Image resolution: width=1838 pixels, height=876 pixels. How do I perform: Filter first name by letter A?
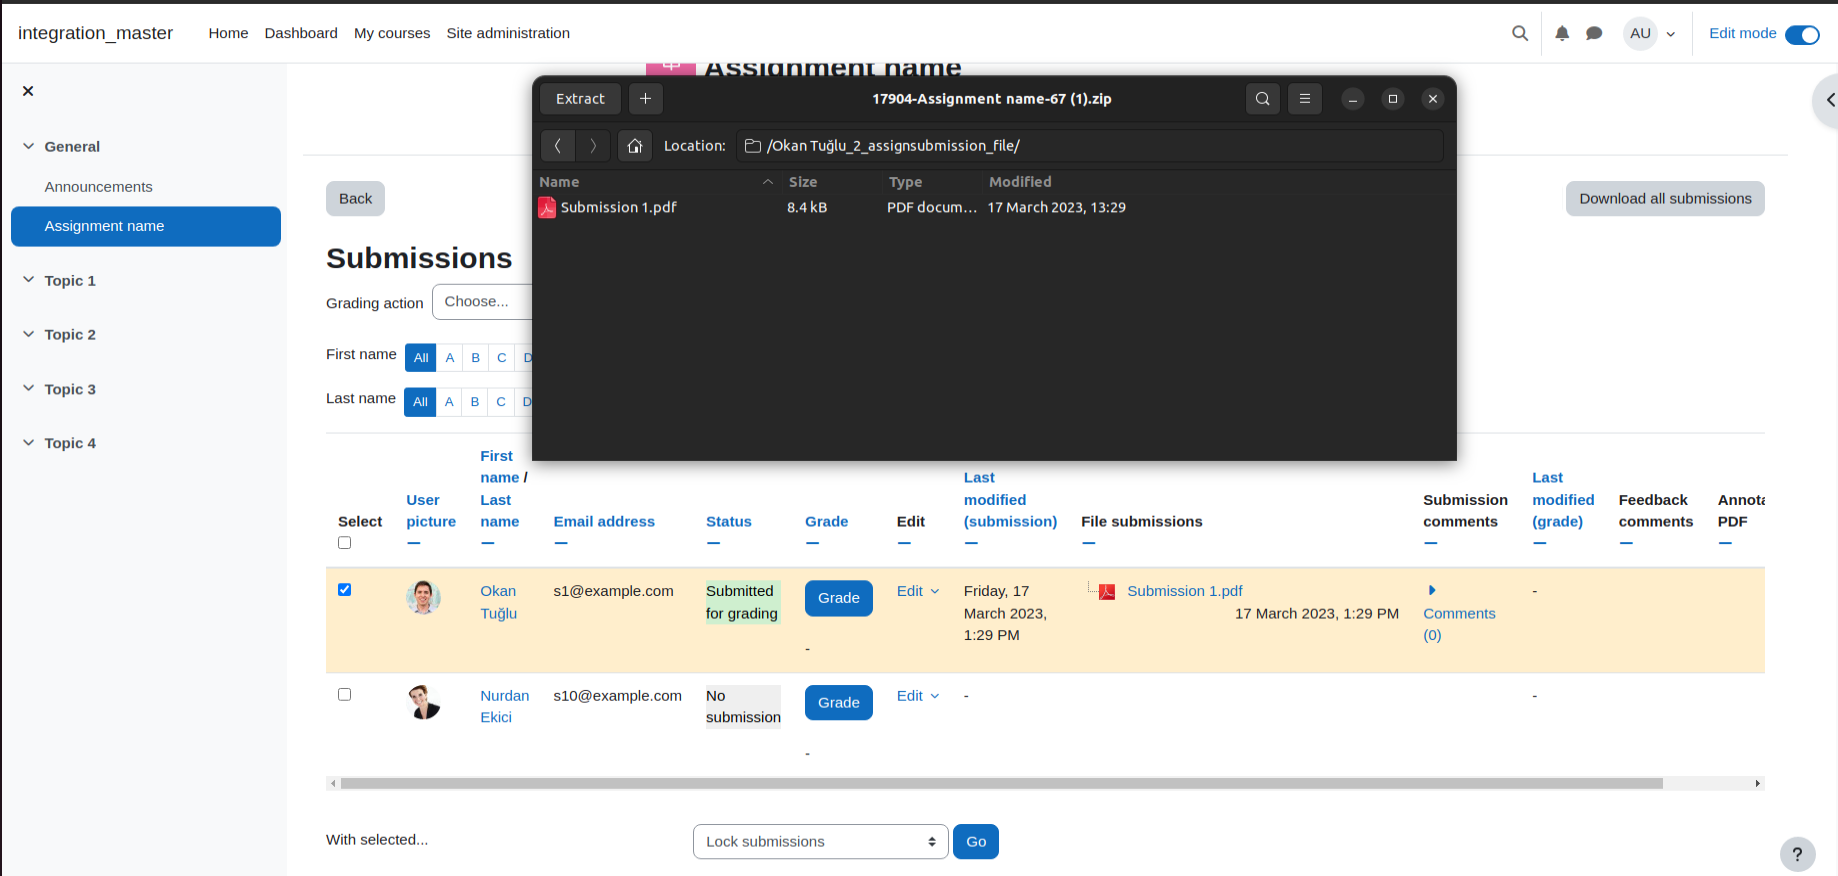(450, 358)
